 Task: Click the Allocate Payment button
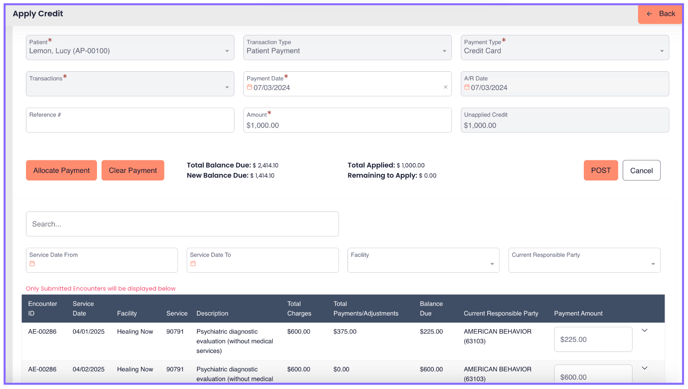pyautogui.click(x=61, y=170)
